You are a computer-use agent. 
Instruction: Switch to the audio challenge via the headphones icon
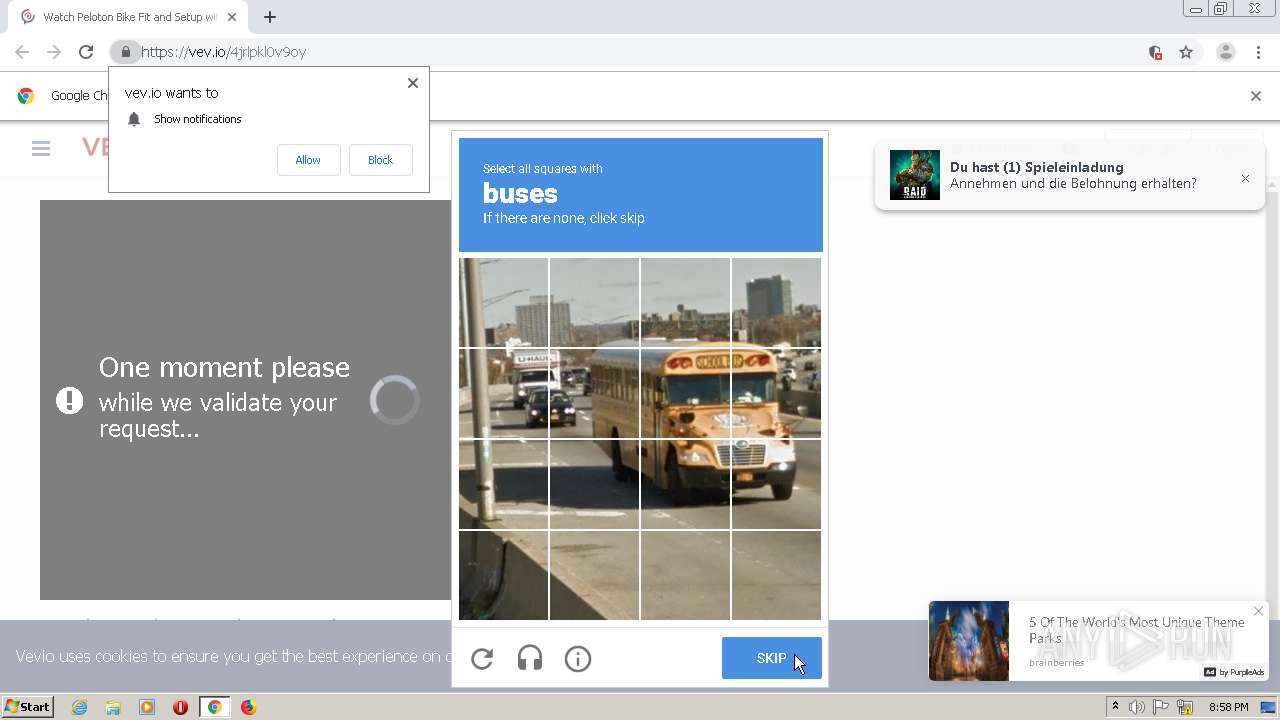[530, 658]
